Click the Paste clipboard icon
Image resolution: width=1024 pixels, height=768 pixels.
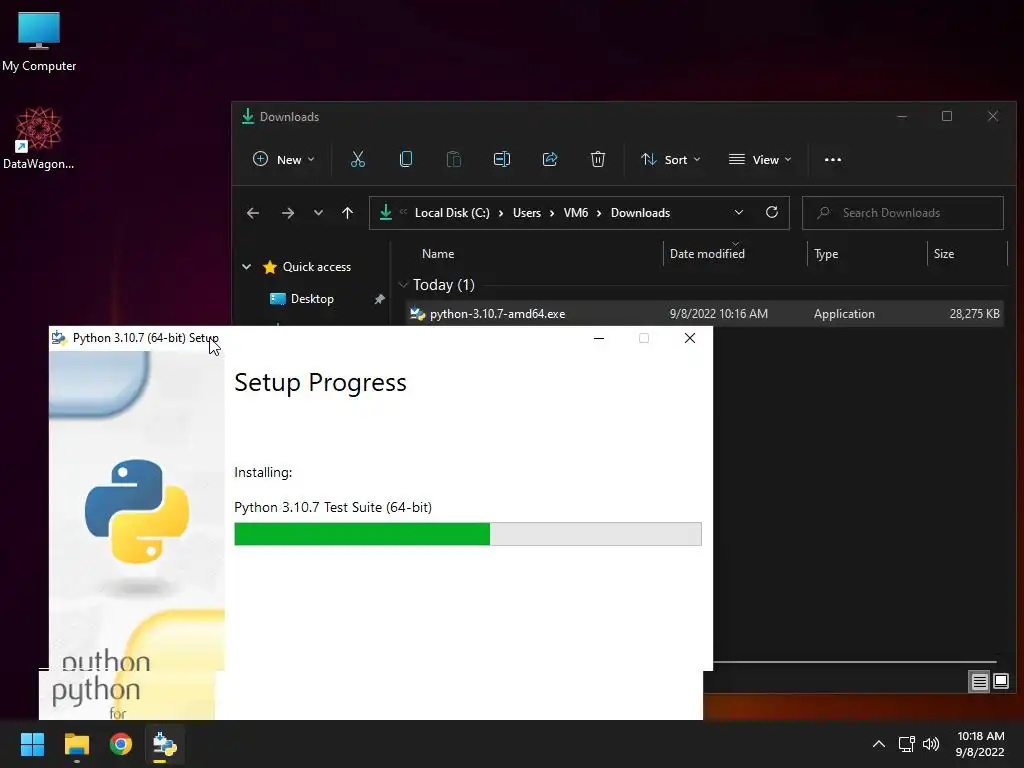(x=454, y=159)
